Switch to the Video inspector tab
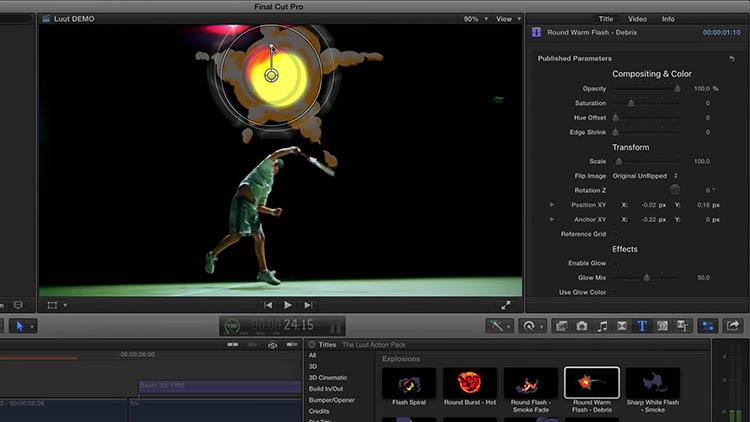750x422 pixels. [x=637, y=19]
